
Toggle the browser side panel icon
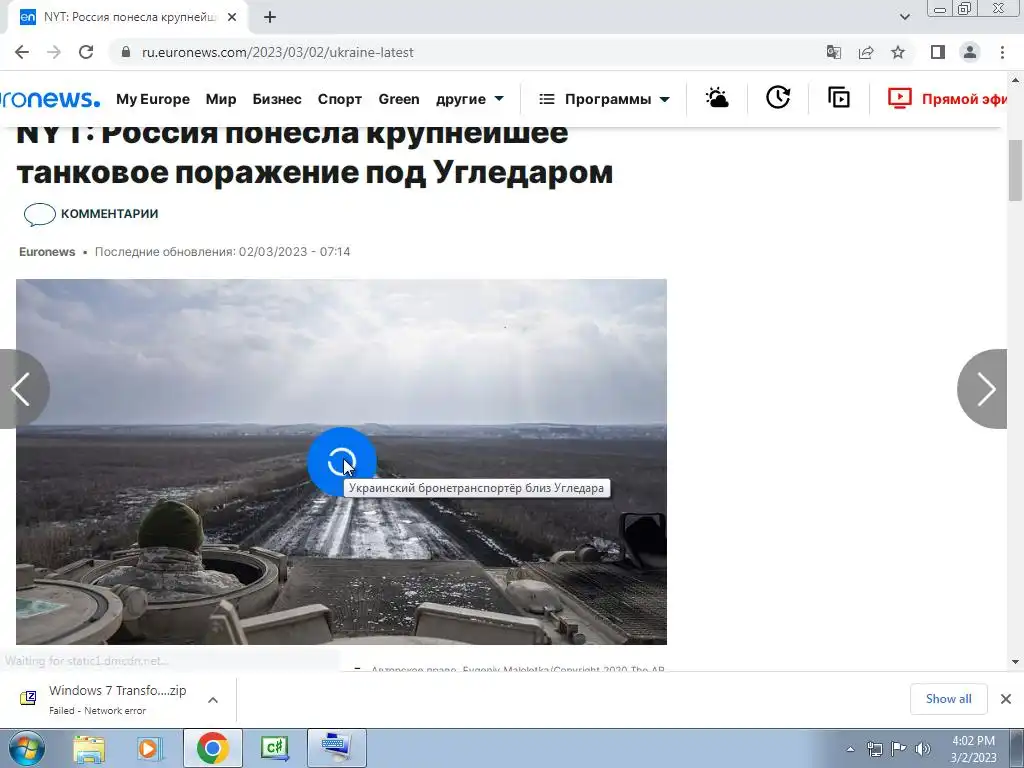tap(938, 52)
